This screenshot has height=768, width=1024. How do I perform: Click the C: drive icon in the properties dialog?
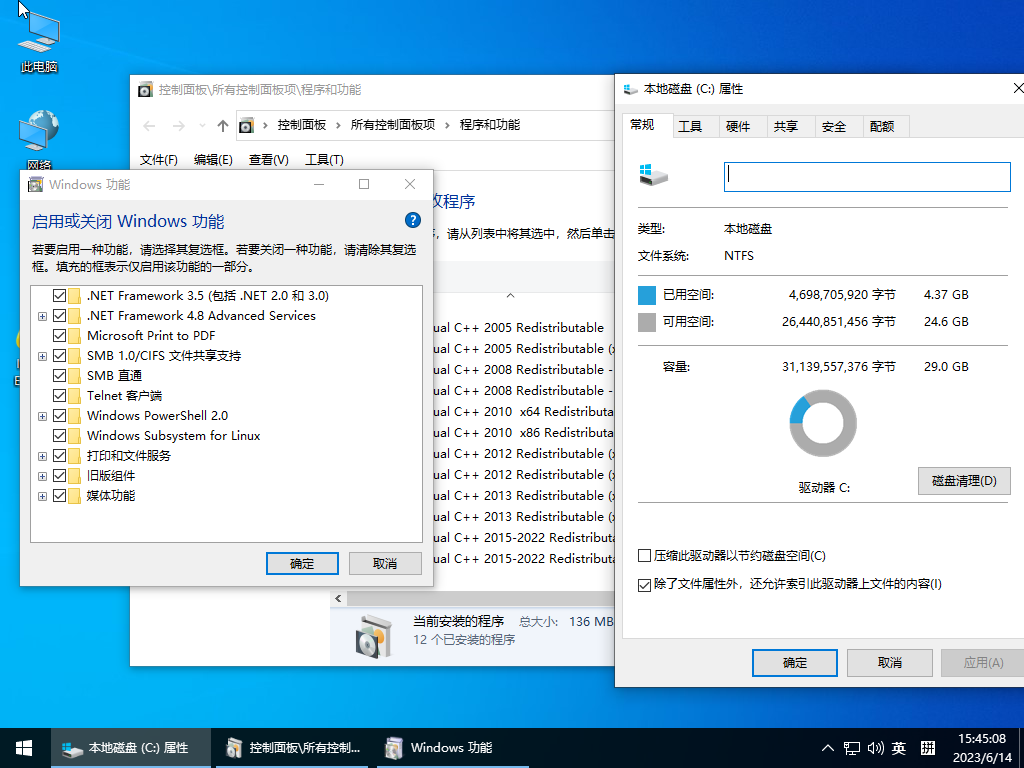[654, 175]
